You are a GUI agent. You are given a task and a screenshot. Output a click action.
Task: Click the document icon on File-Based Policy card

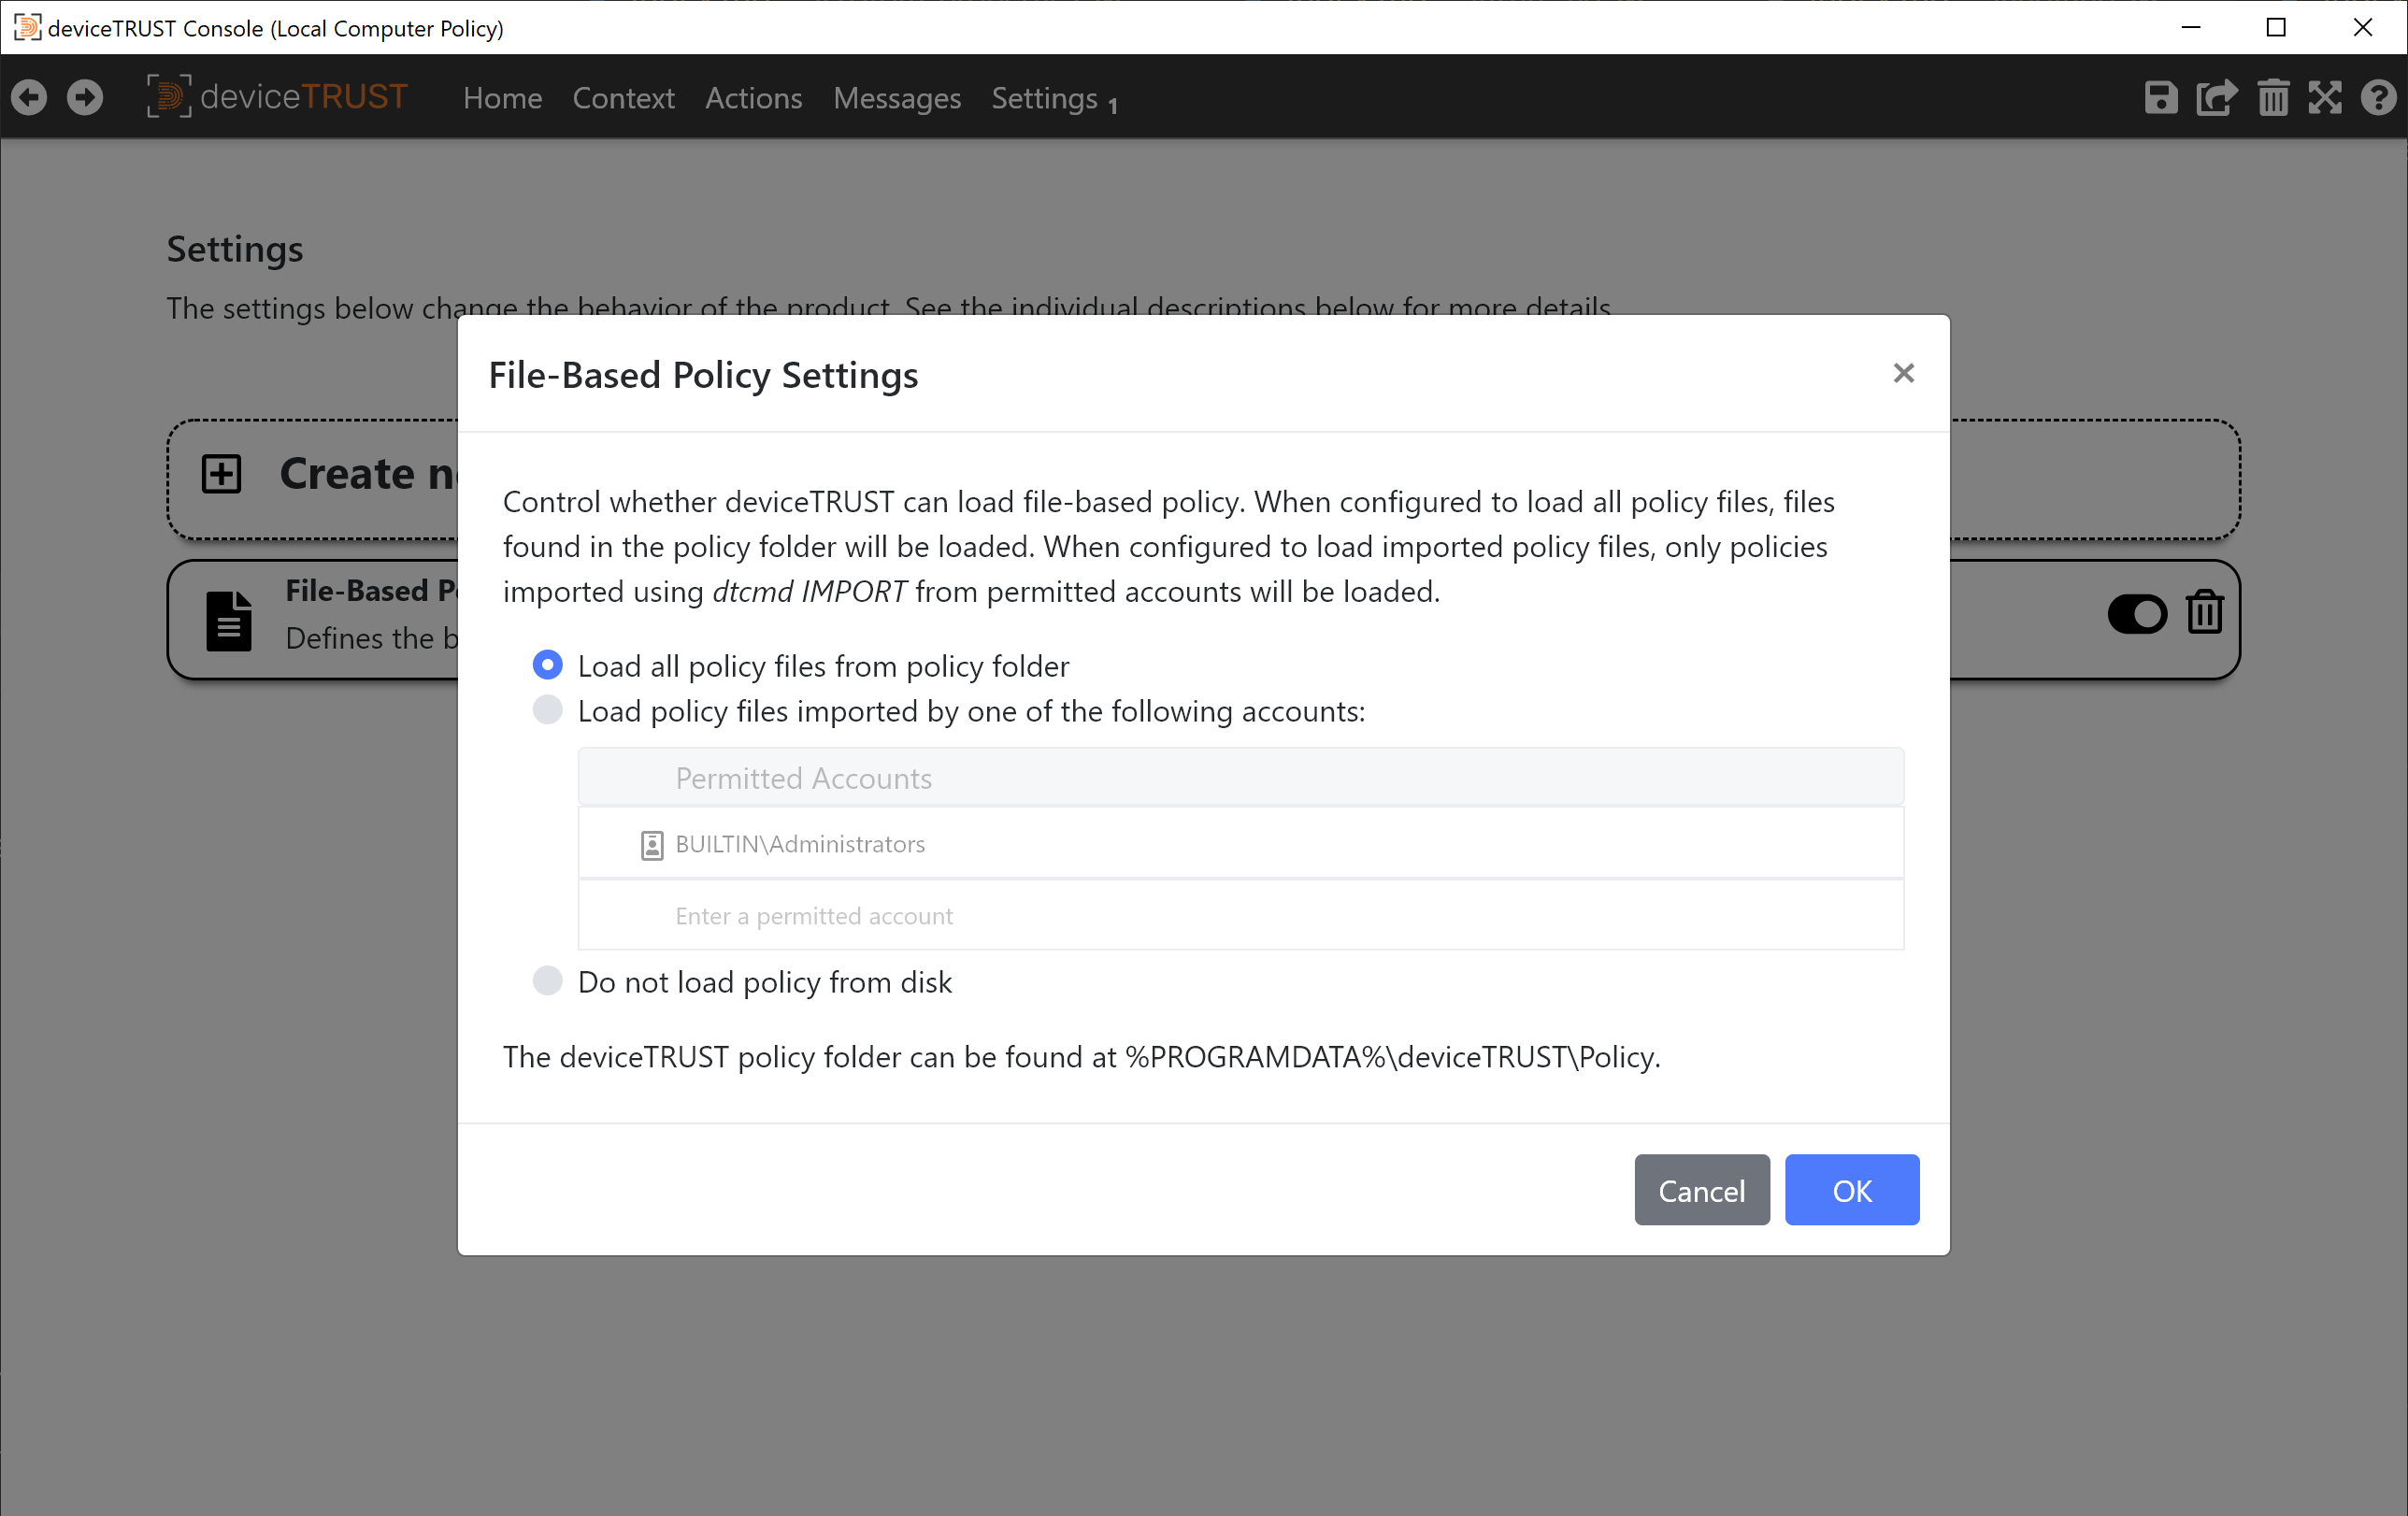pyautogui.click(x=228, y=620)
